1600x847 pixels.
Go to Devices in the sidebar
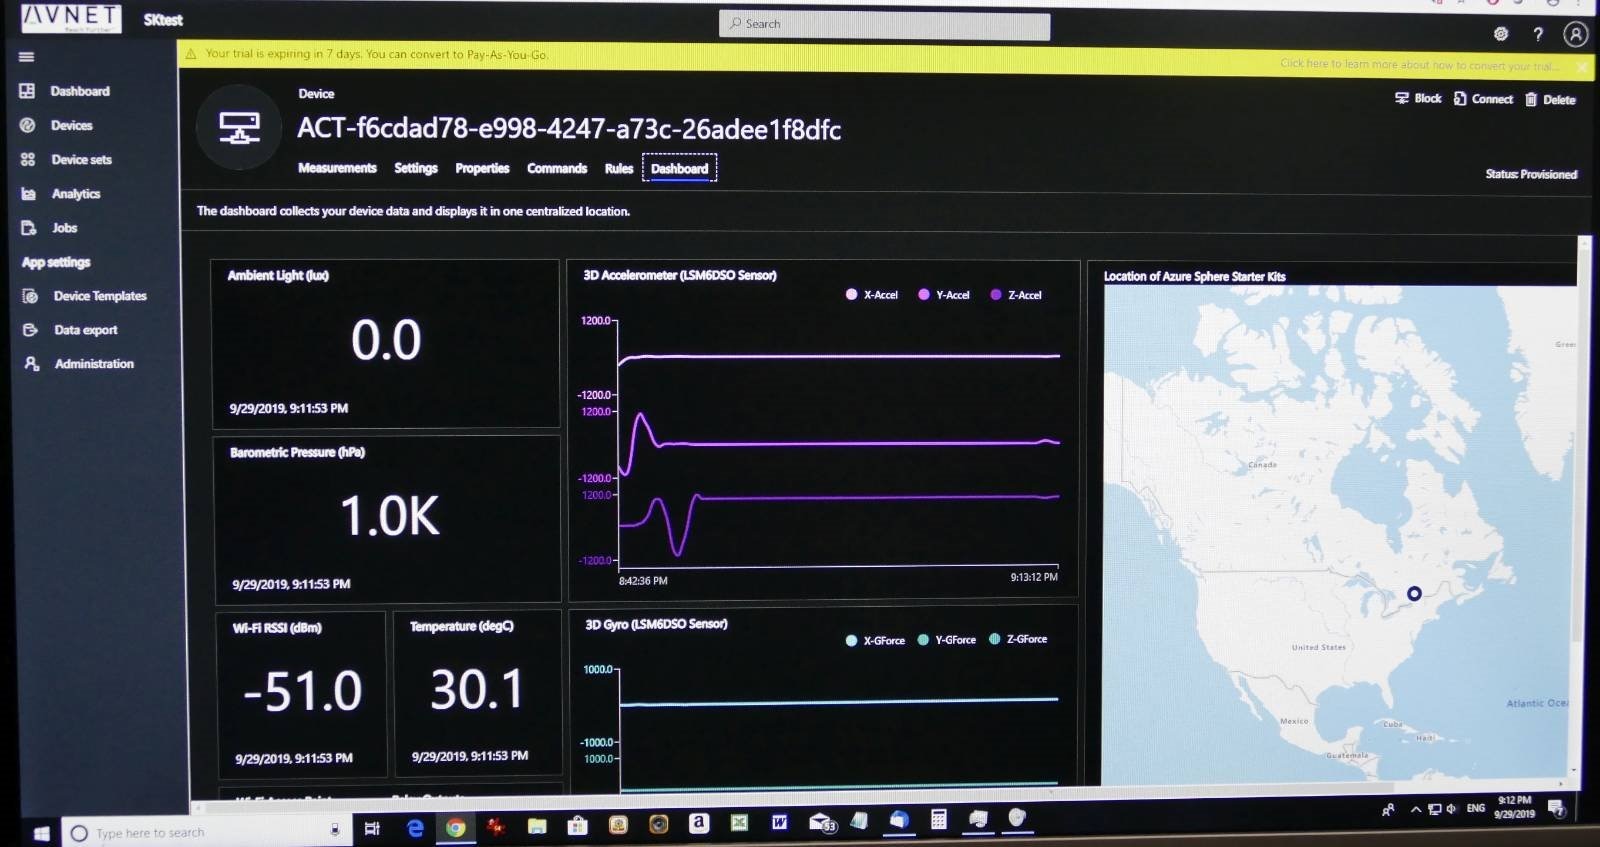coord(57,125)
